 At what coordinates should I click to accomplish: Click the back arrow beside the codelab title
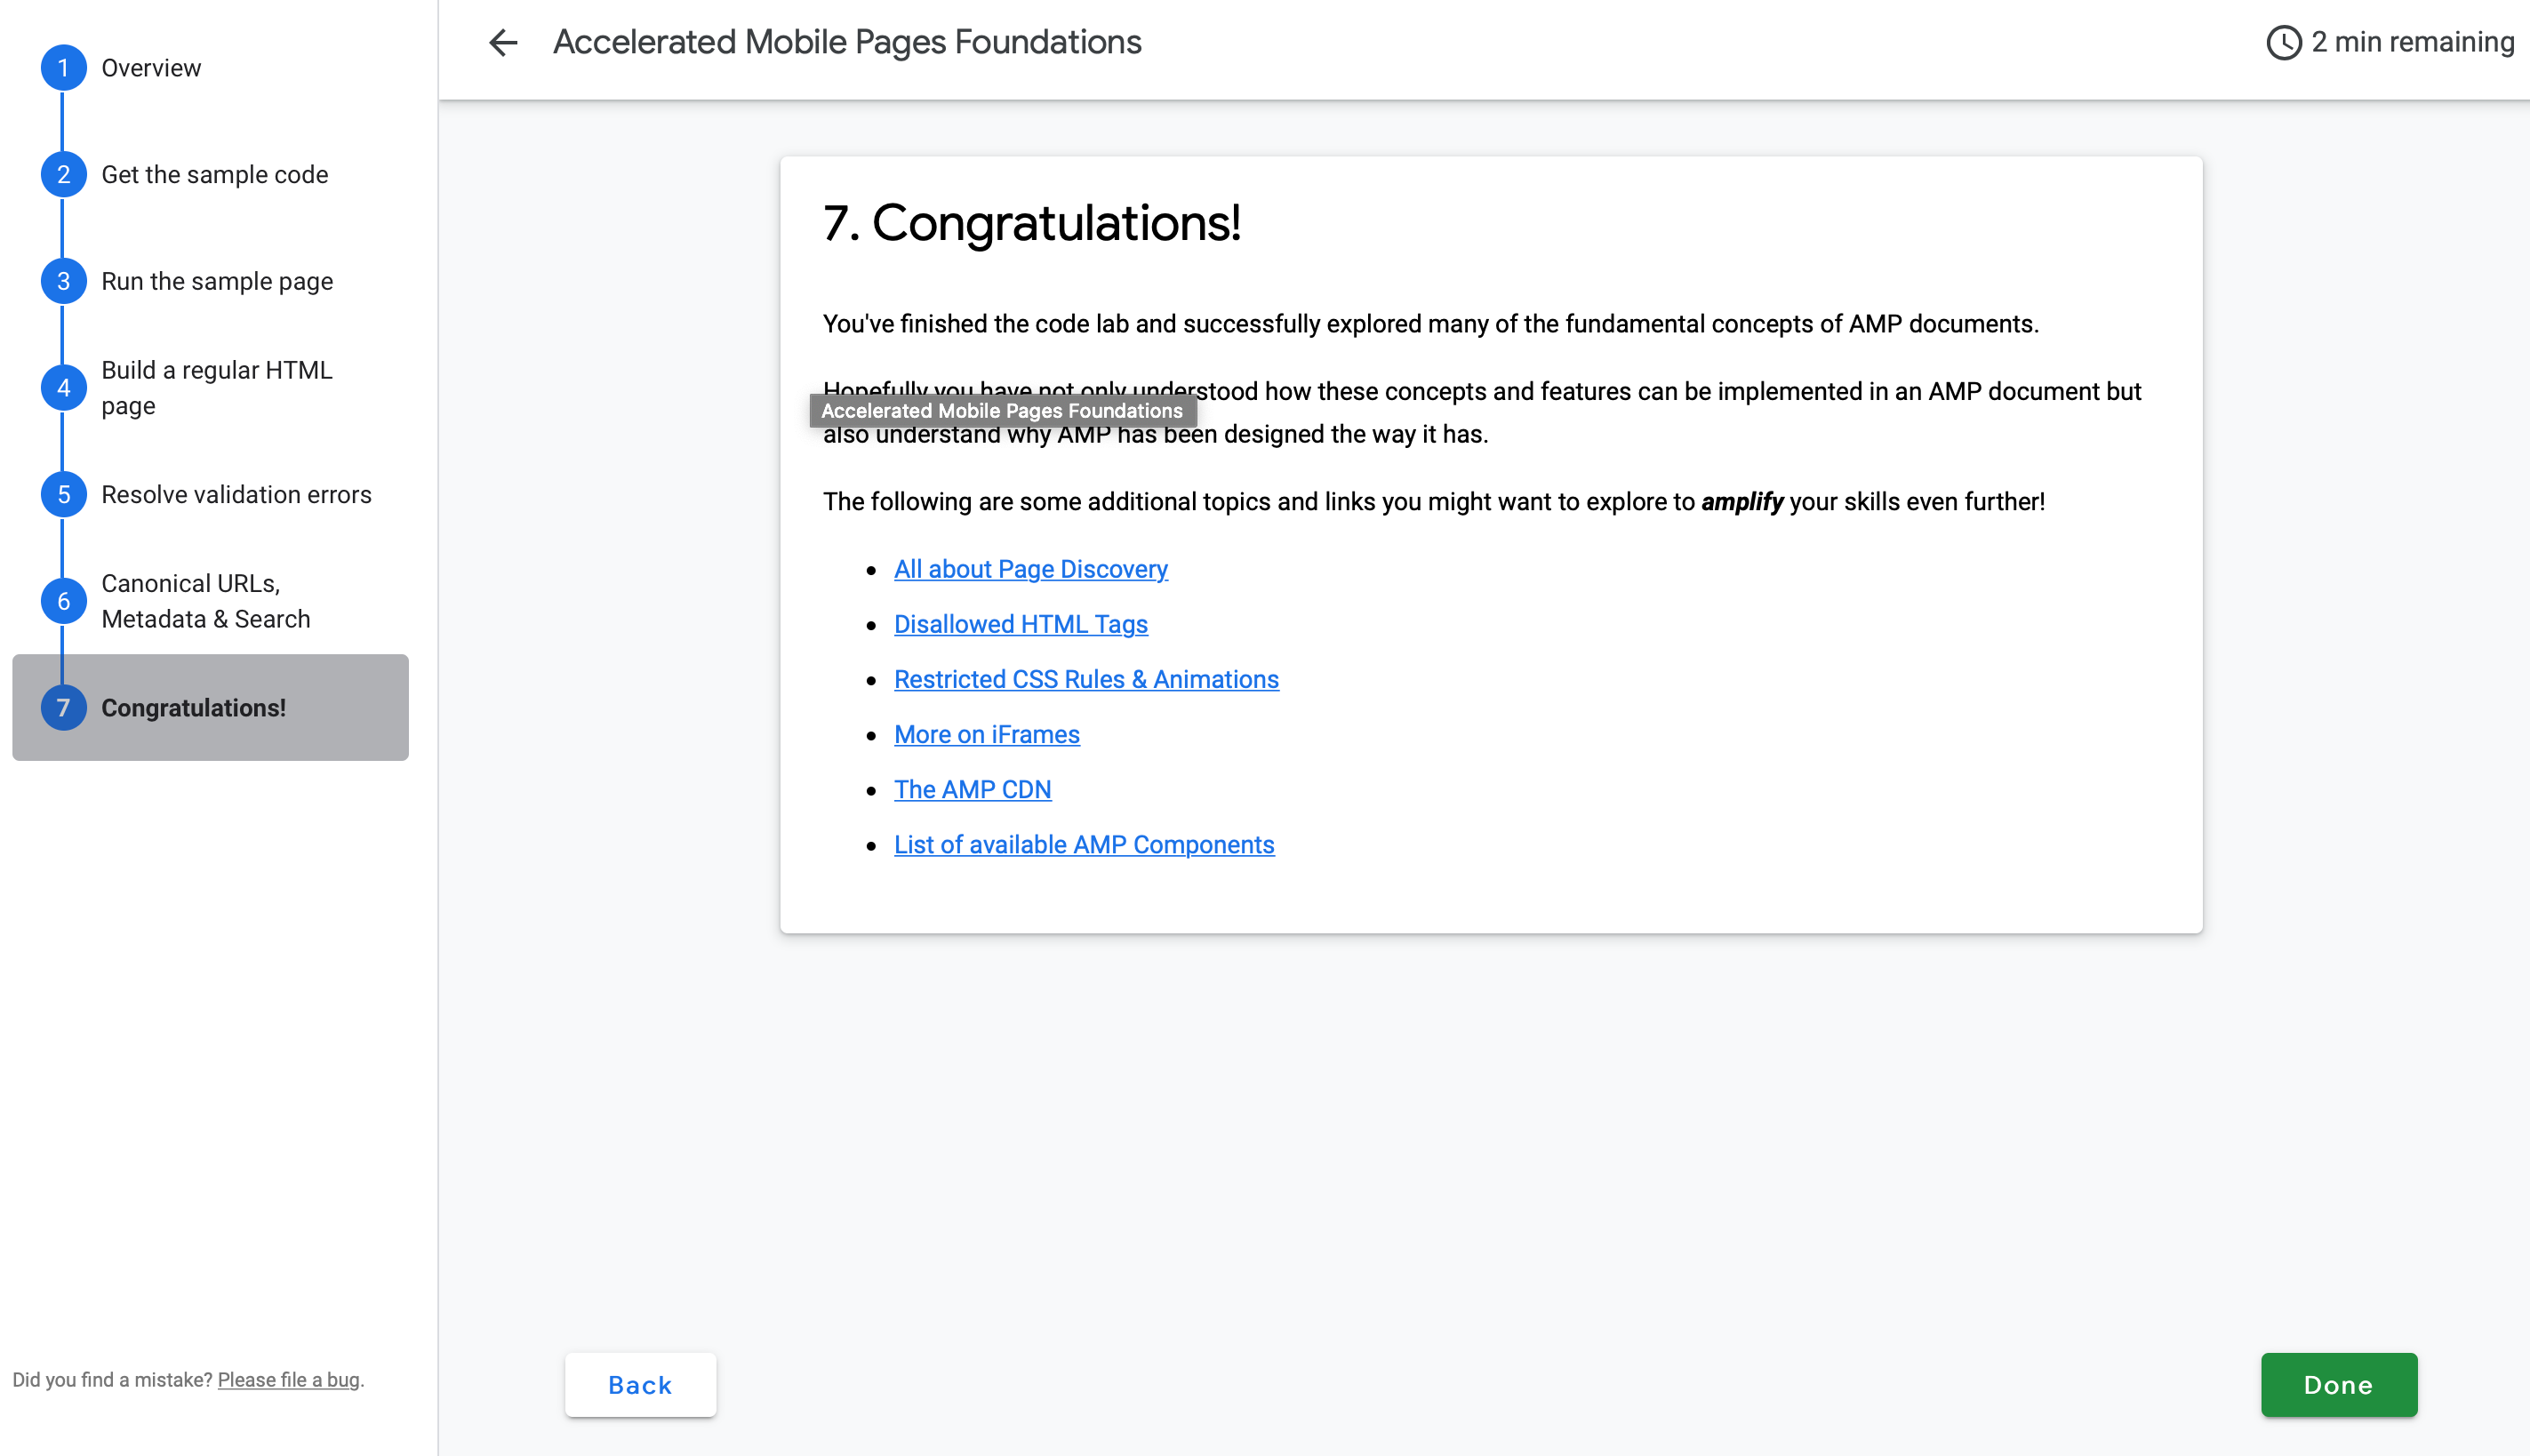coord(503,42)
